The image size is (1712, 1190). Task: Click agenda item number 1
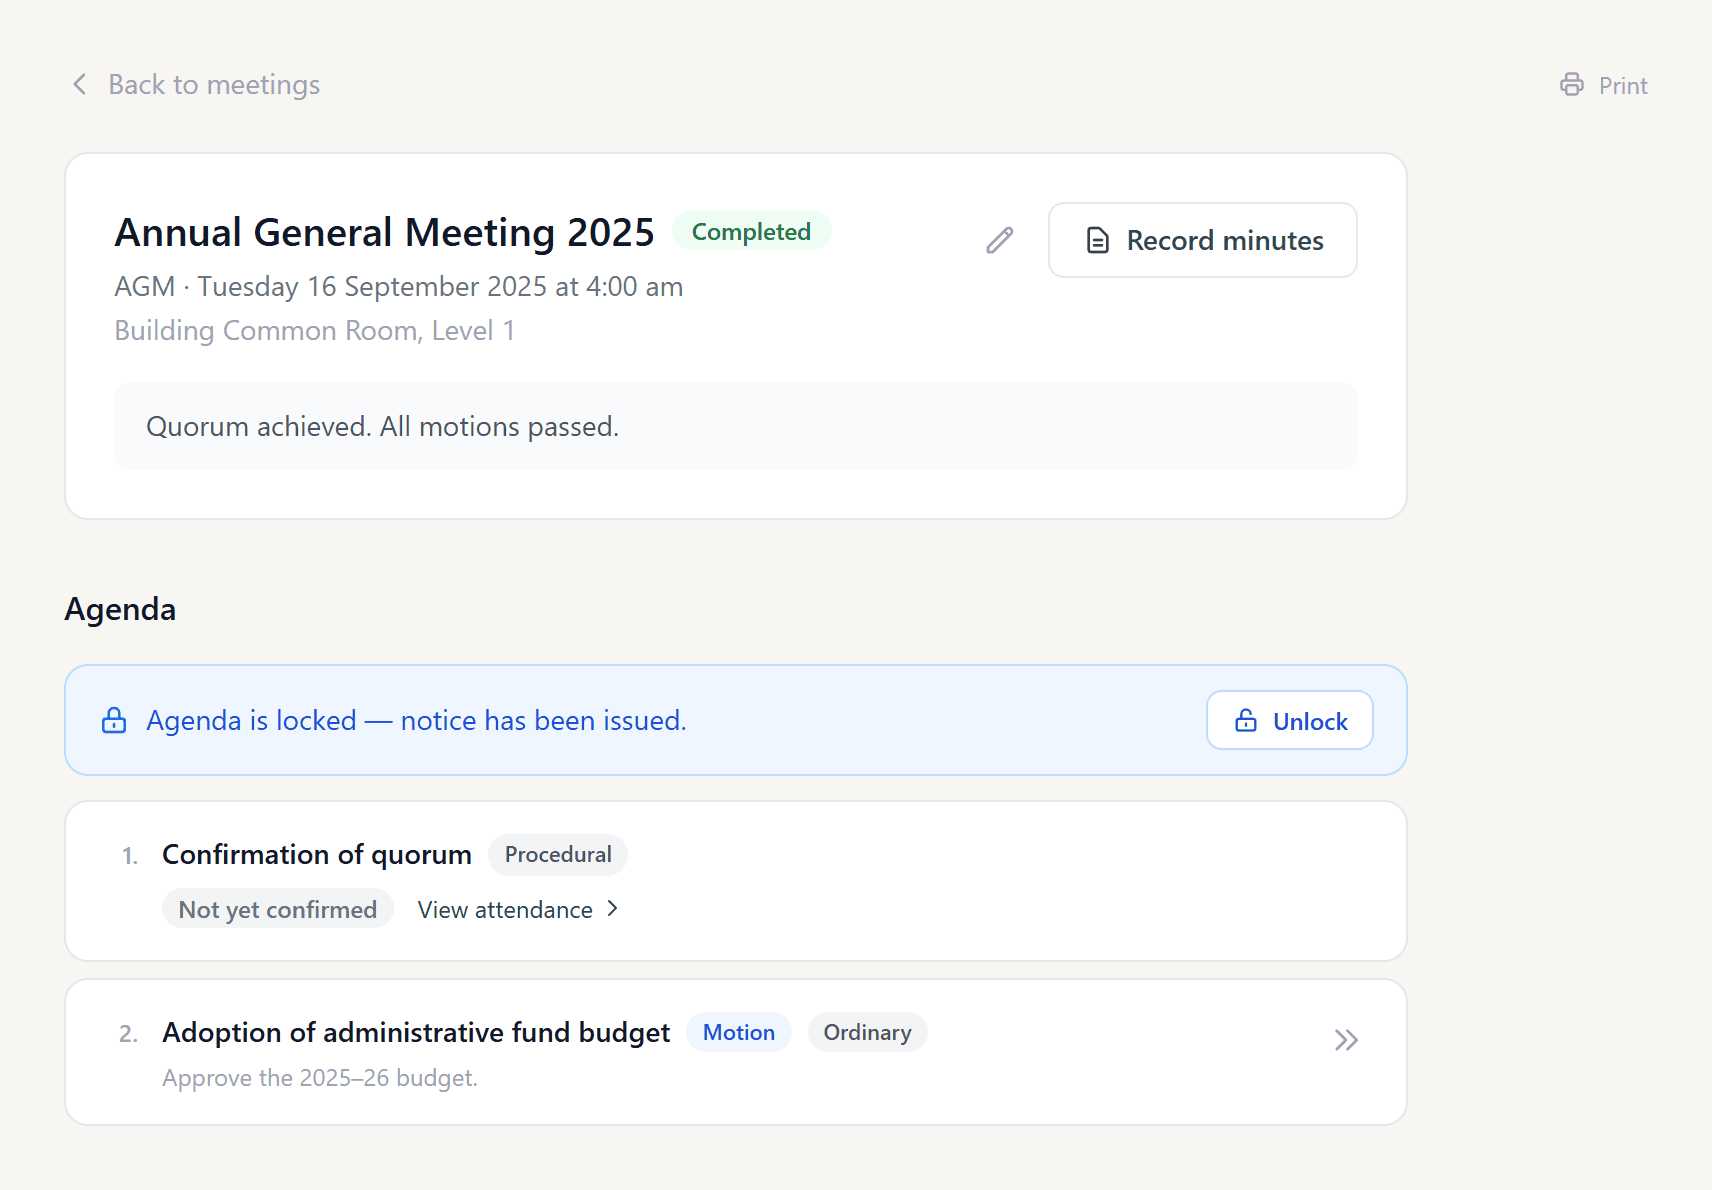[x=130, y=856]
